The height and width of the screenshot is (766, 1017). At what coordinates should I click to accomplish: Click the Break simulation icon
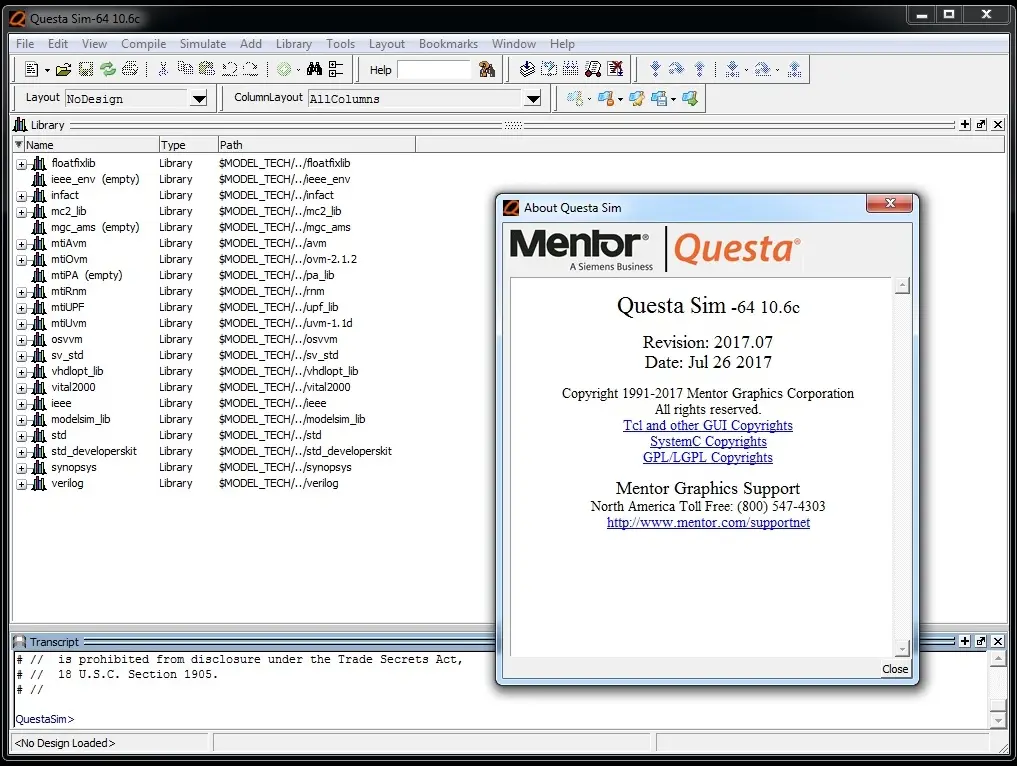point(615,69)
